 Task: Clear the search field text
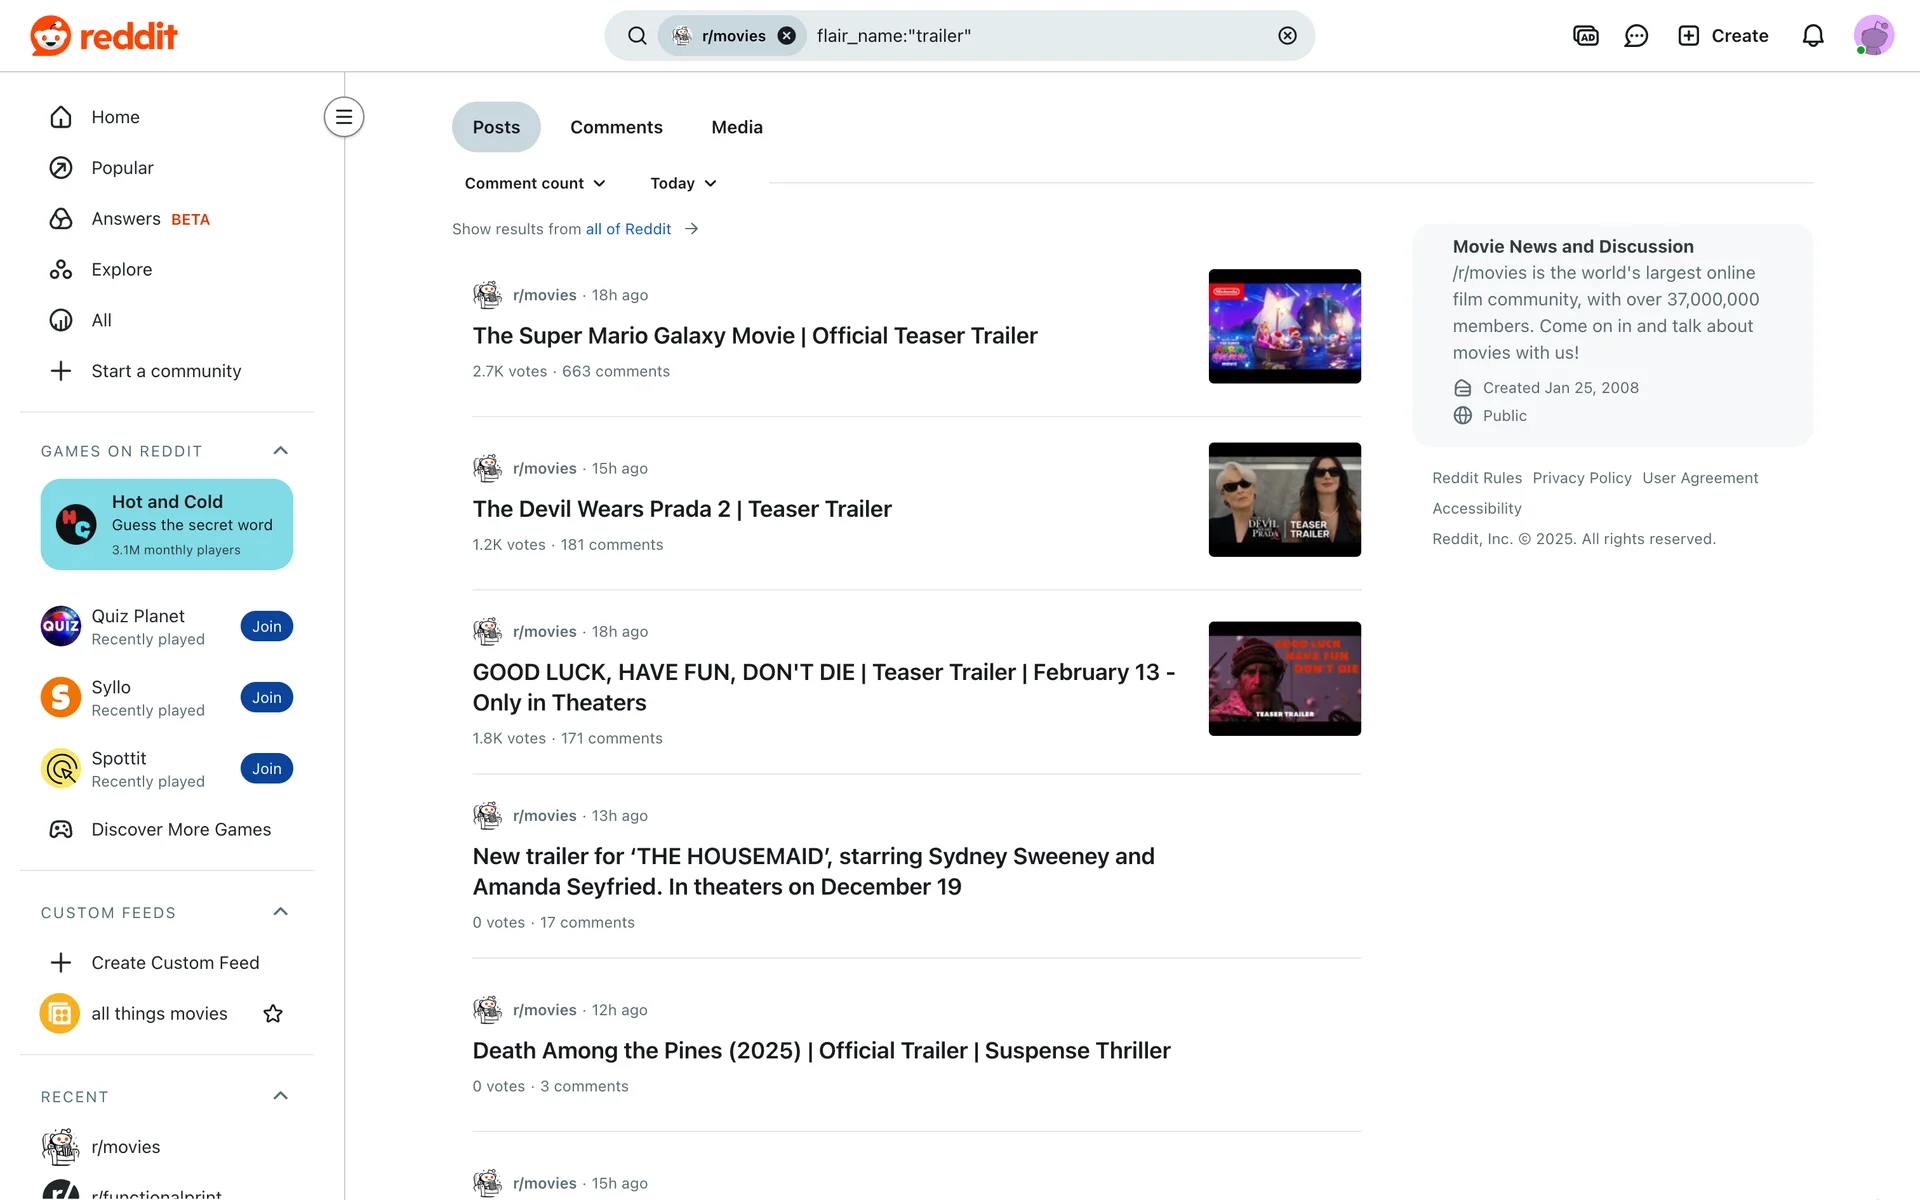click(1287, 36)
